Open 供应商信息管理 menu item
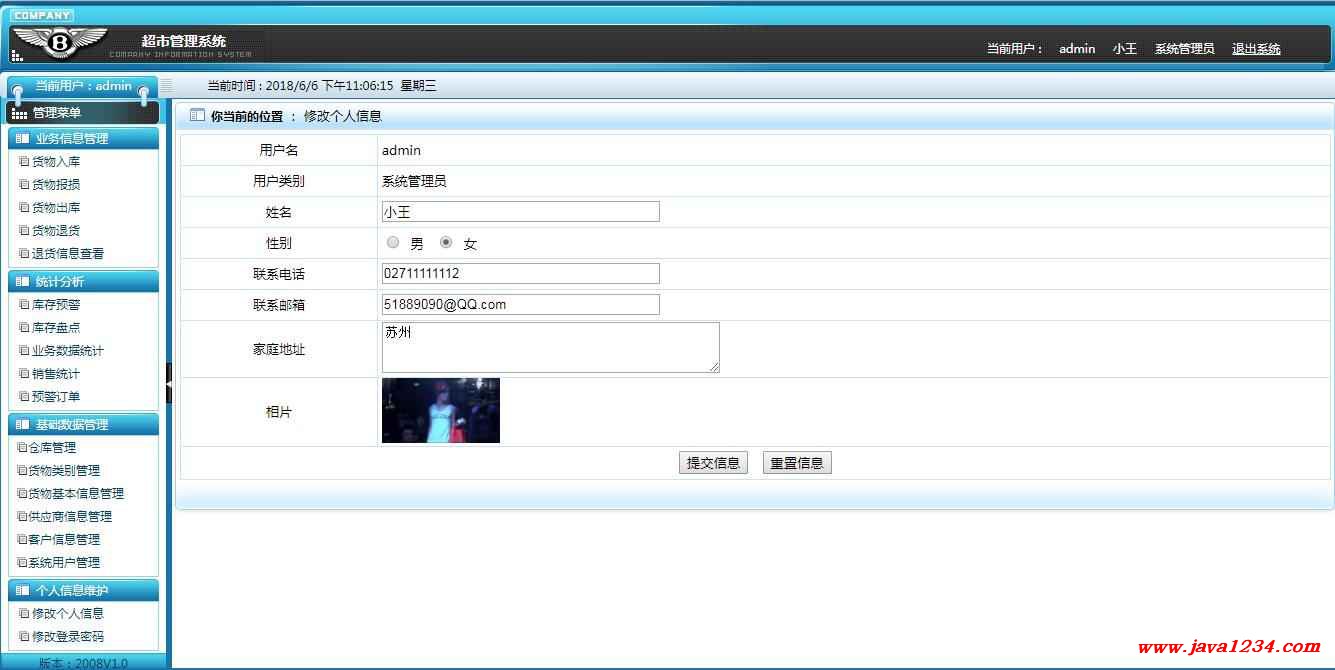Screen dimensions: 1335x670 pyautogui.click(x=70, y=516)
